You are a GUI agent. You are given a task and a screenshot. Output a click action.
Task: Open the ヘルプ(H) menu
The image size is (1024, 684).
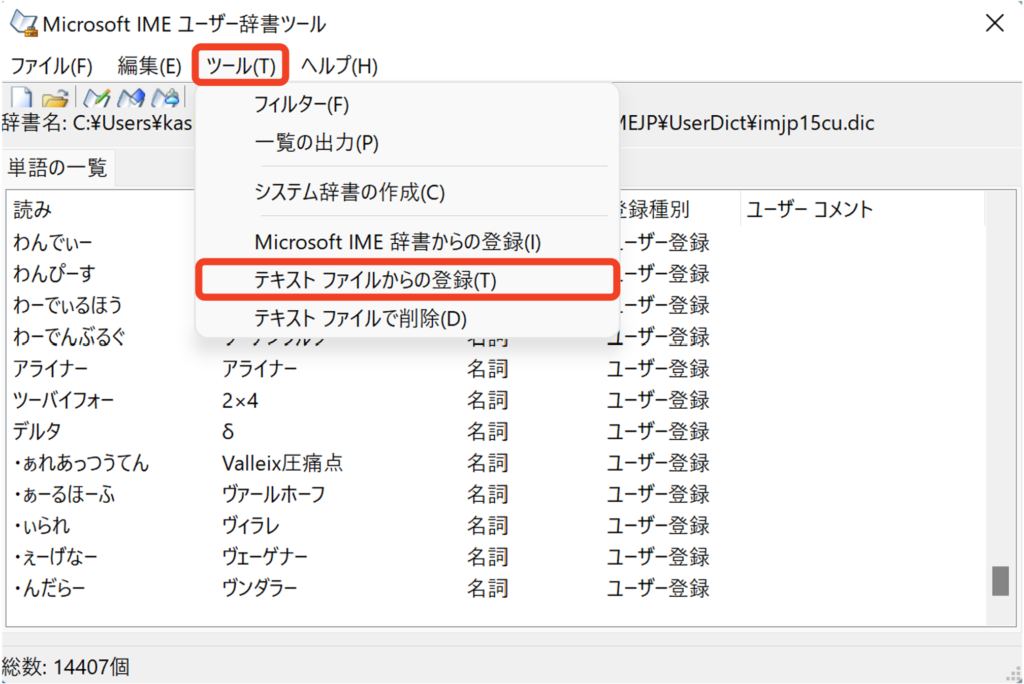[339, 66]
